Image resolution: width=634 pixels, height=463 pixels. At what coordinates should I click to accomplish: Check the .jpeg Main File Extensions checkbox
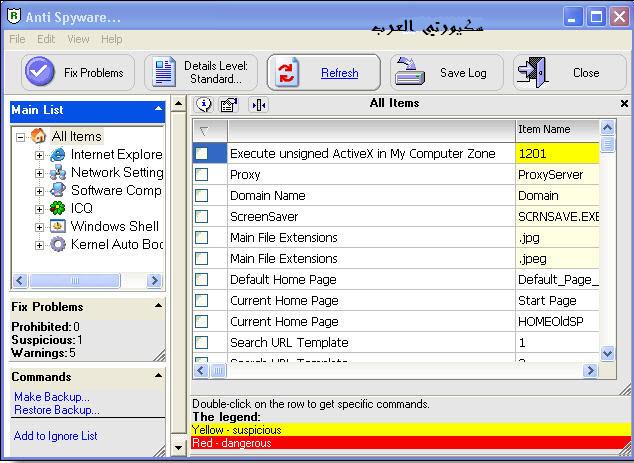[x=201, y=258]
